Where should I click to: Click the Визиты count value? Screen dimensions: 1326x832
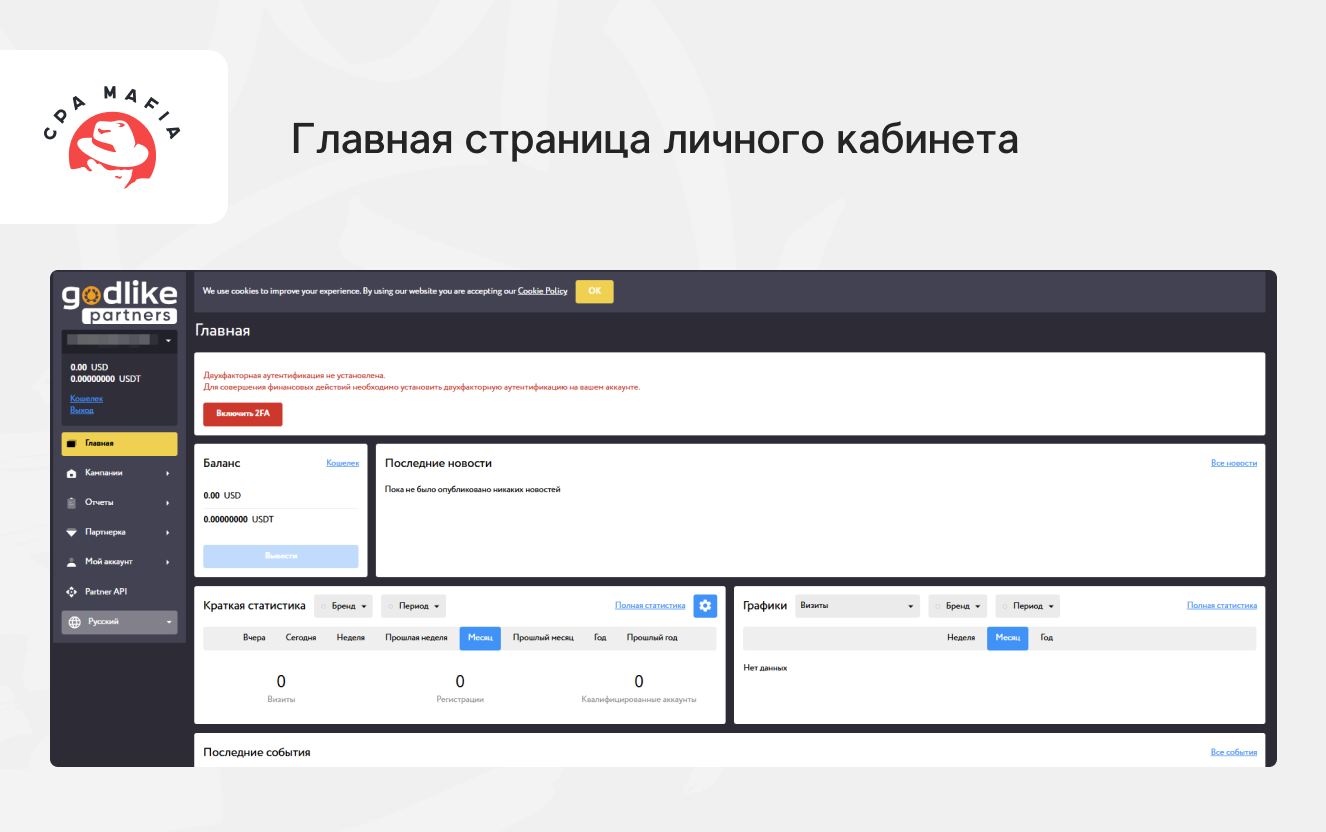[281, 682]
